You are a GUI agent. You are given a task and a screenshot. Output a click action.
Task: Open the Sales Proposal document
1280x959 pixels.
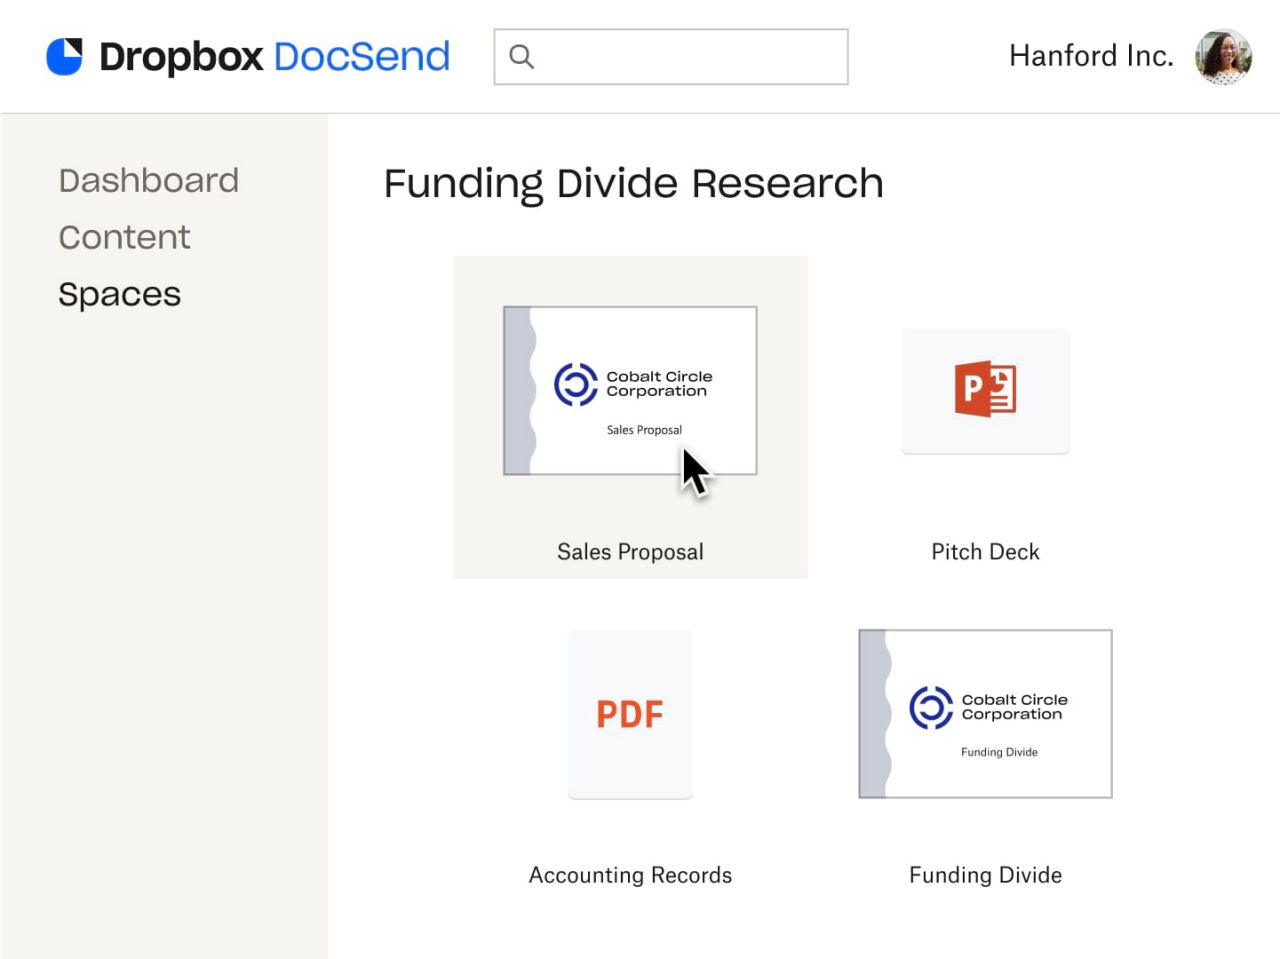pos(630,390)
